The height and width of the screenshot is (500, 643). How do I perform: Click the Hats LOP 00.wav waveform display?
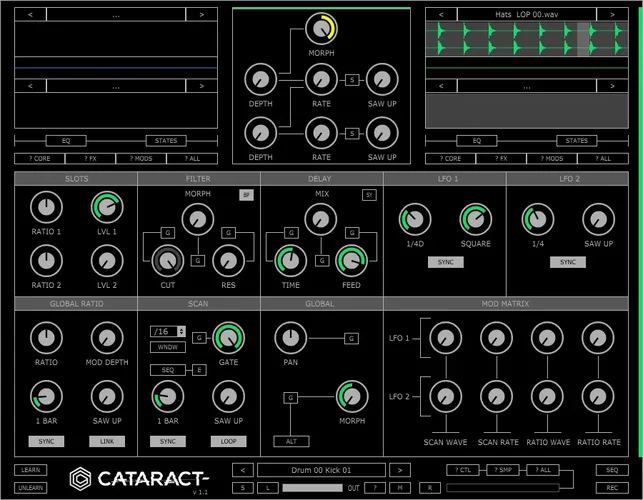(527, 39)
